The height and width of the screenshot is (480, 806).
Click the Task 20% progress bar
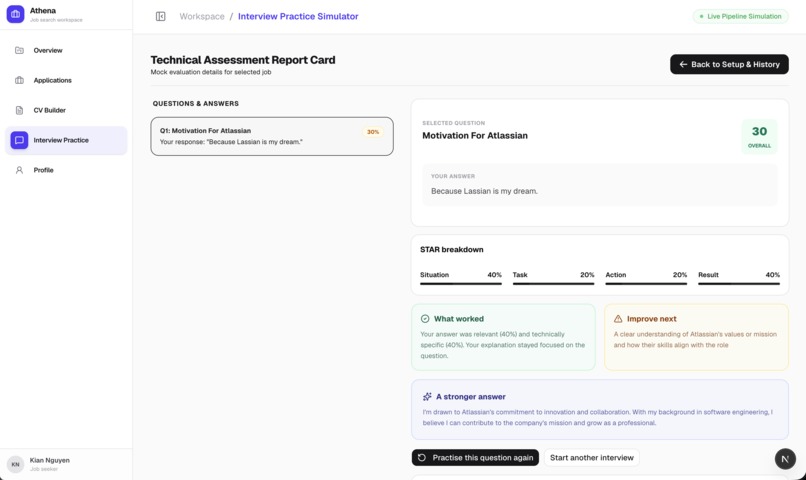point(553,283)
